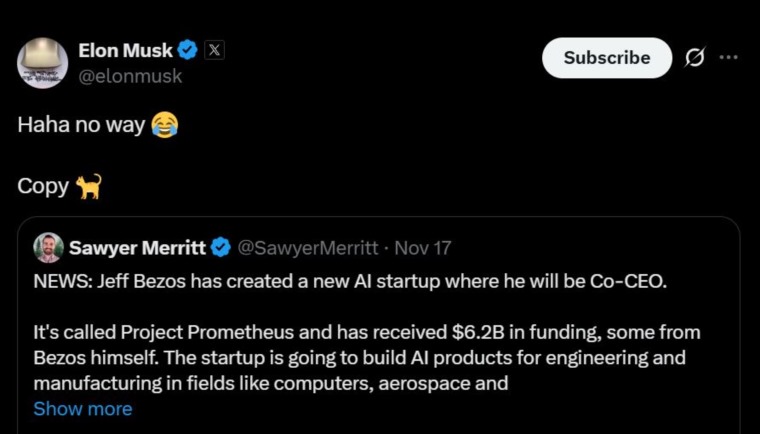Click the word 'Copy' in the post
This screenshot has height=434, width=760.
43,187
